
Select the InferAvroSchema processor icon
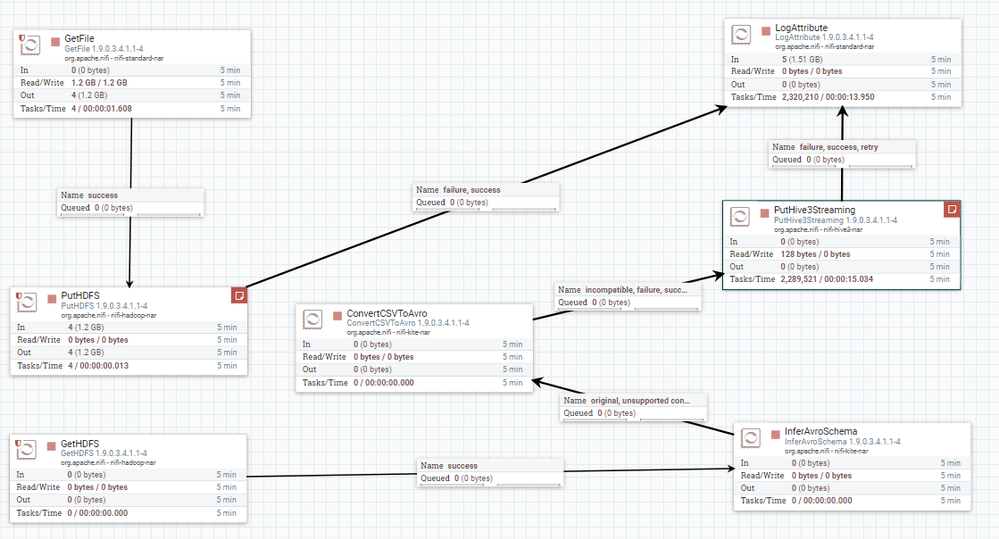tap(751, 438)
